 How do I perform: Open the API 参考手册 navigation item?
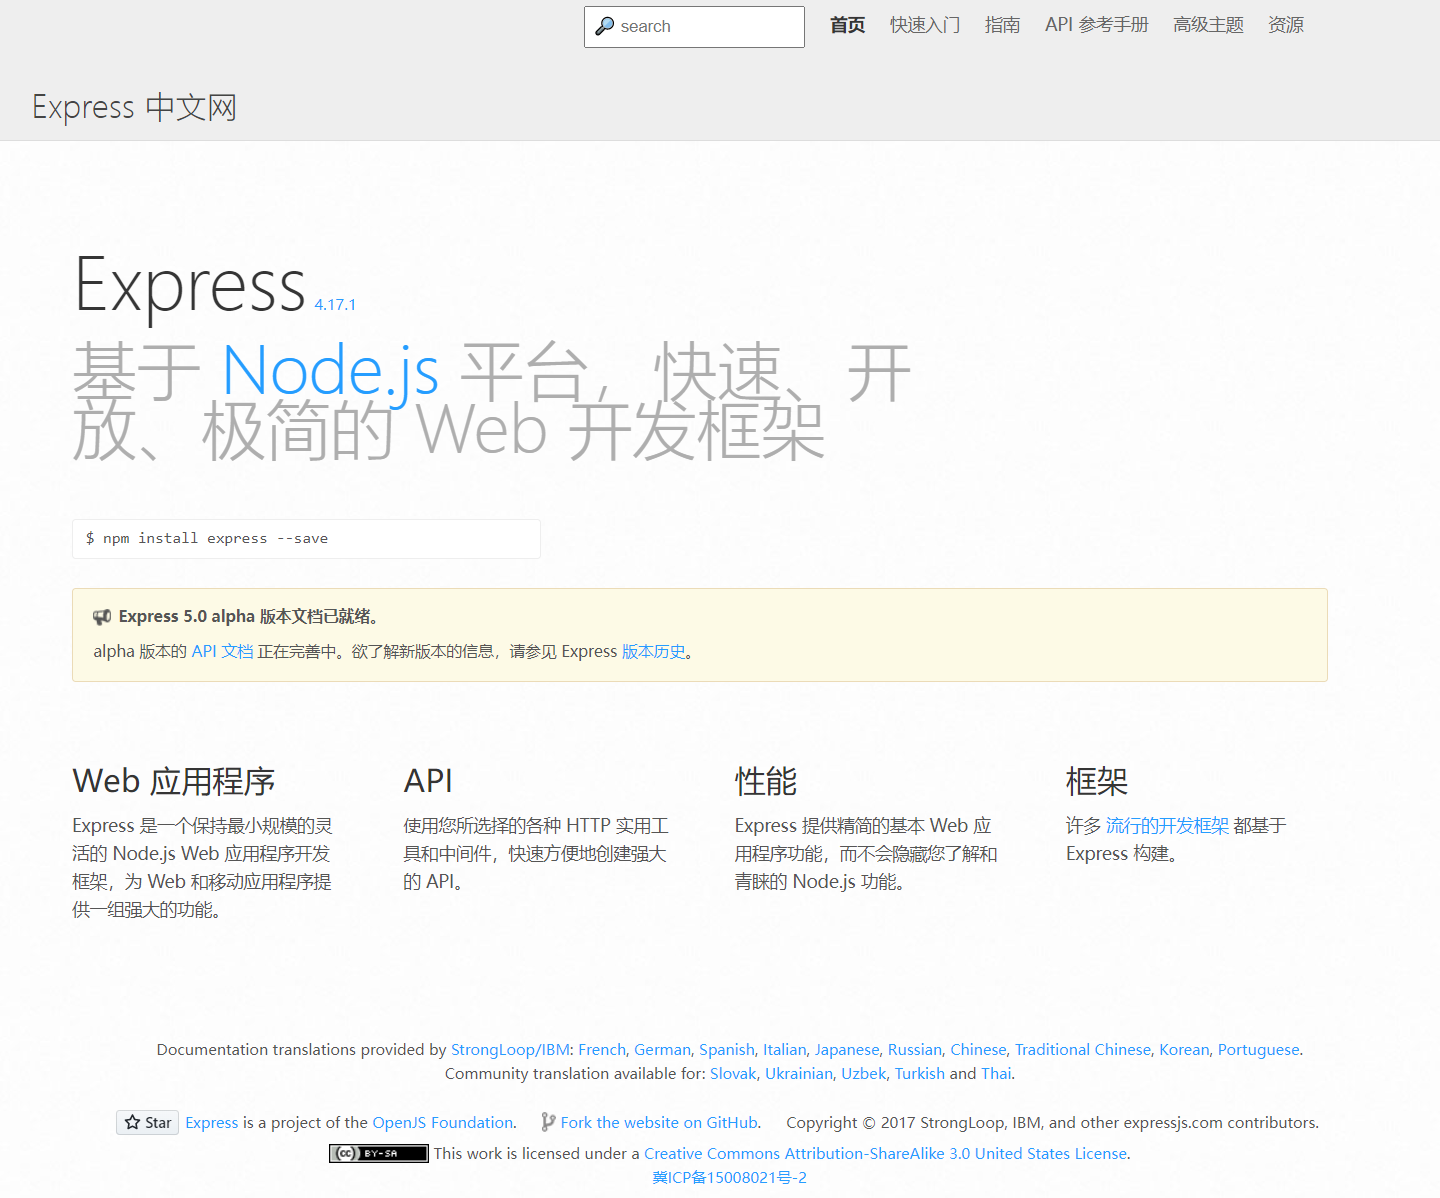(1096, 25)
